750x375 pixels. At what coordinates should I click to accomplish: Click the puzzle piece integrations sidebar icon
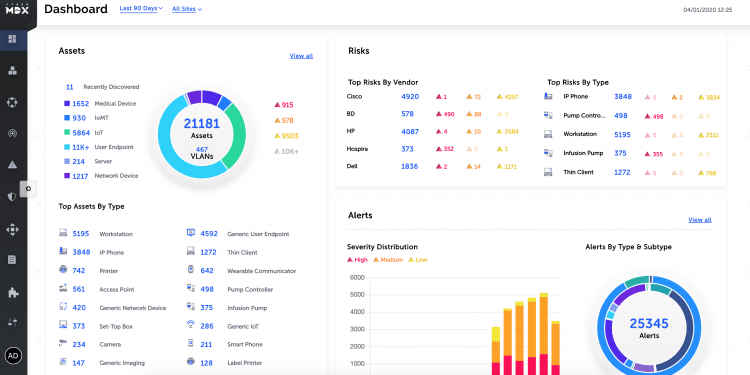click(x=12, y=293)
